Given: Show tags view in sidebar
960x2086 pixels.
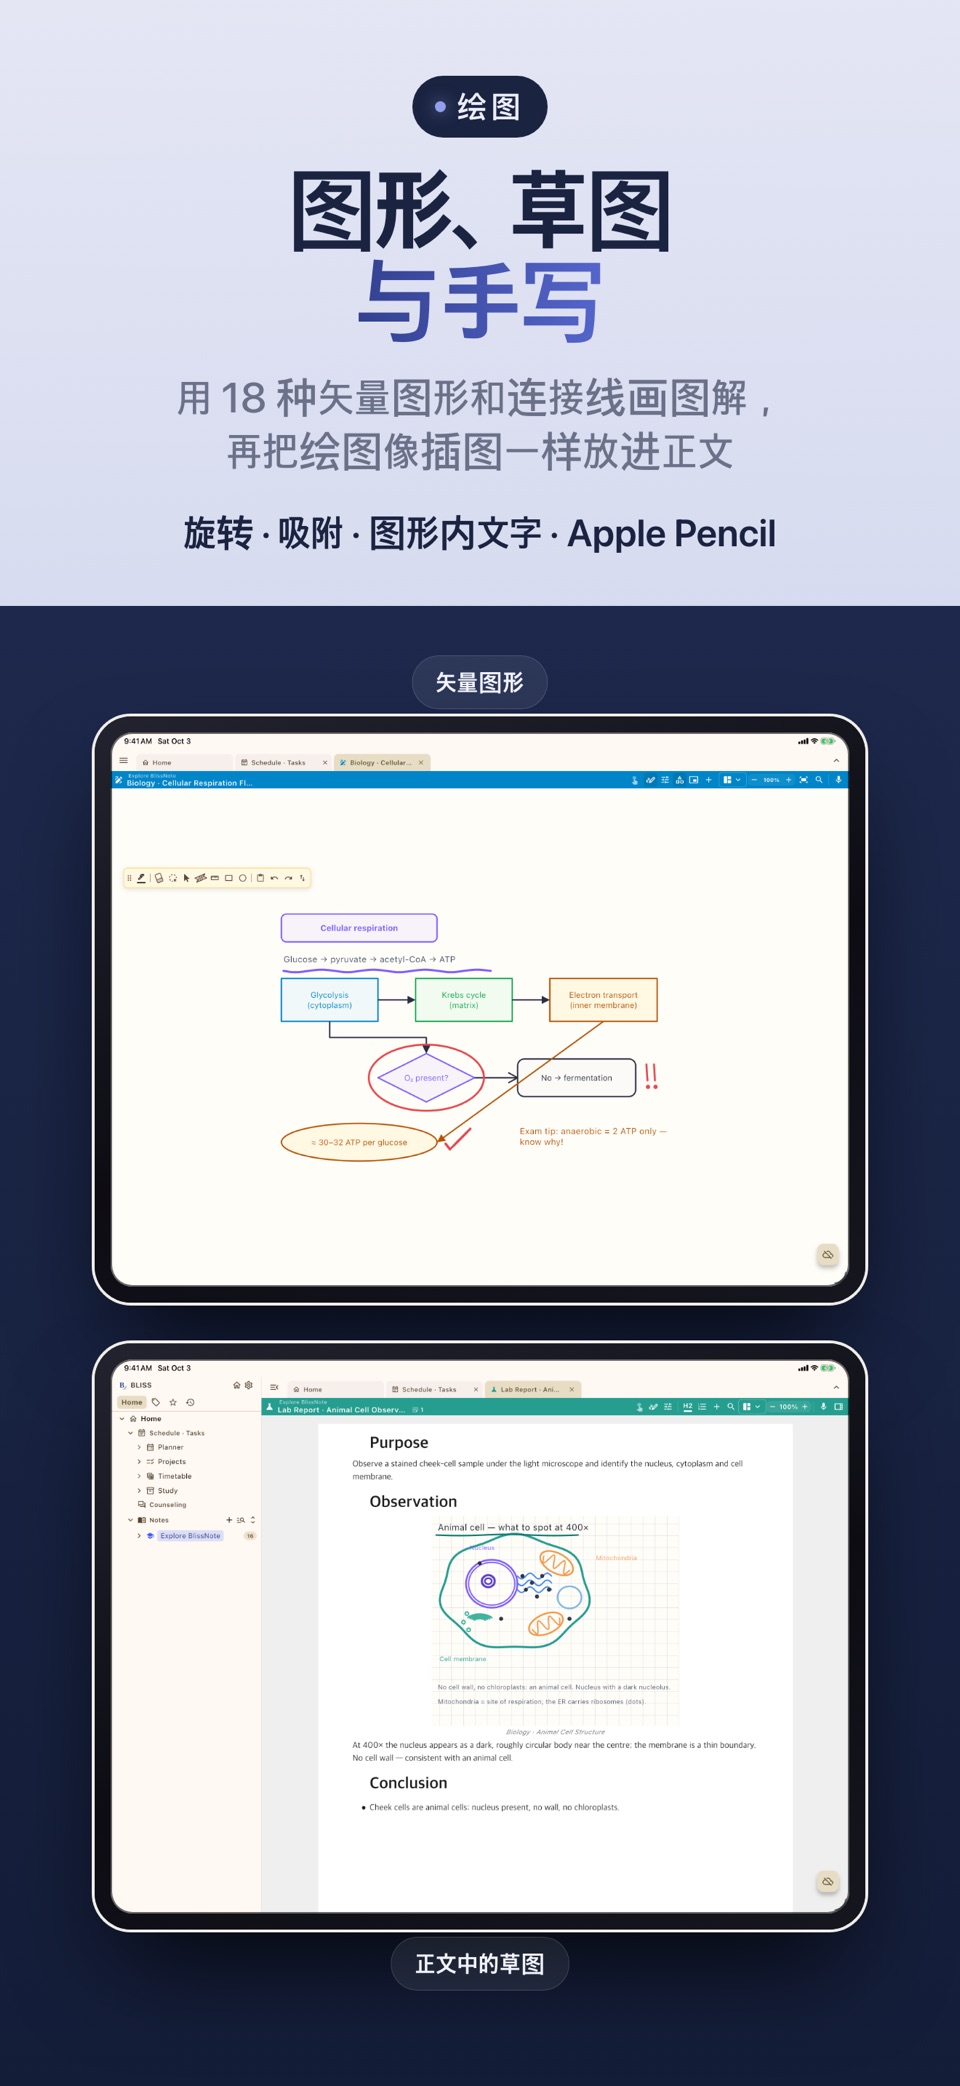Looking at the screenshot, I should pyautogui.click(x=156, y=1402).
